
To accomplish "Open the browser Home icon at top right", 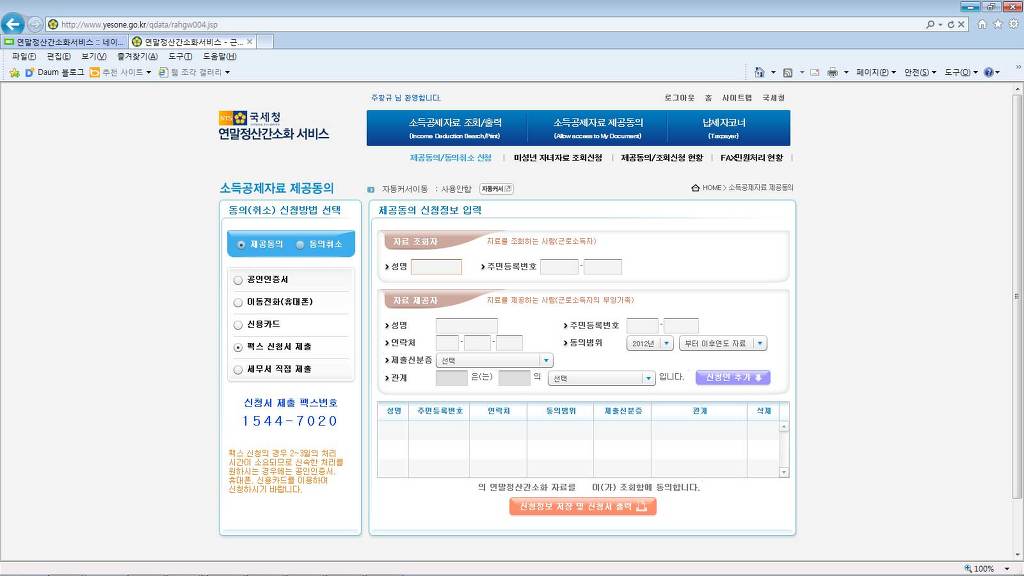I will coord(982,24).
